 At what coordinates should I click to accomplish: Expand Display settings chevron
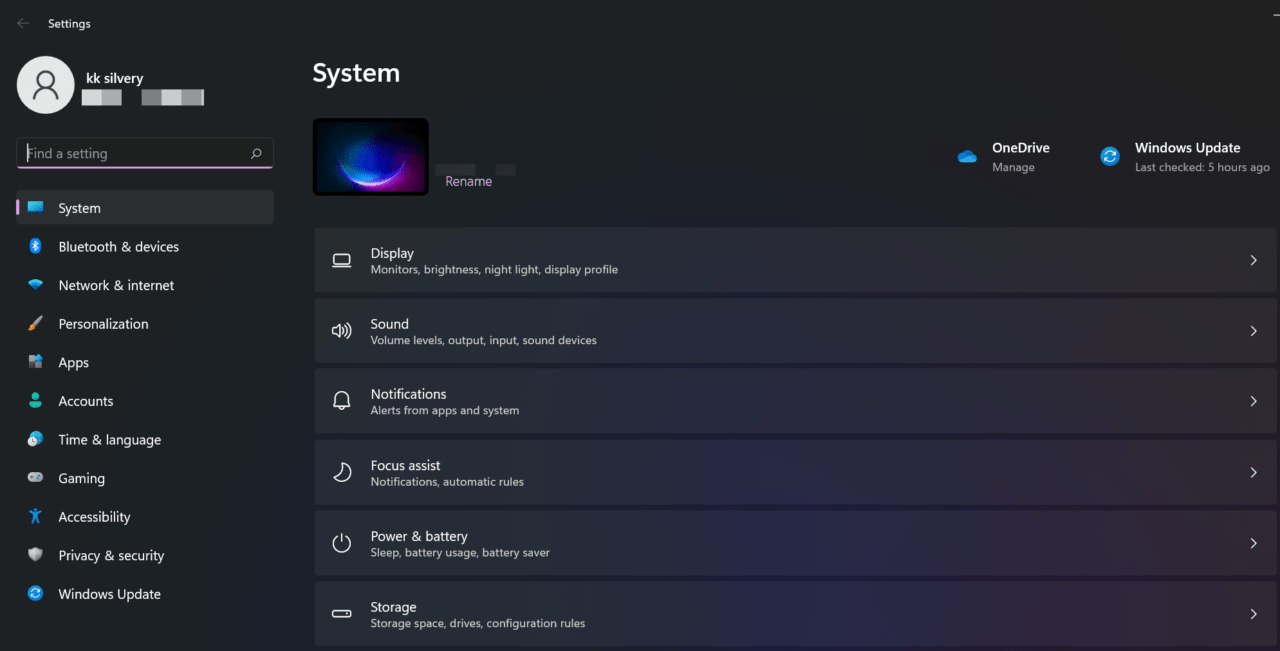click(x=1253, y=260)
